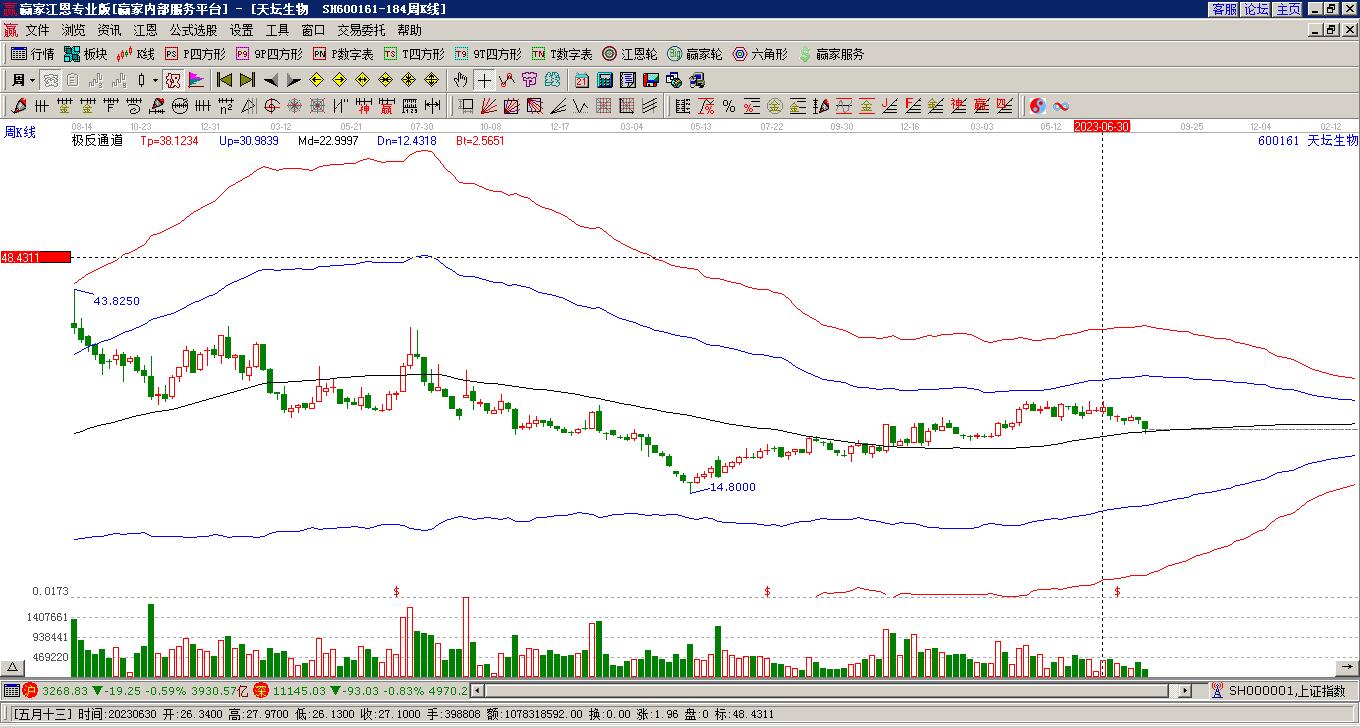This screenshot has width=1360, height=728.
Task: Click the 论坛 forum button
Action: 1256,9
